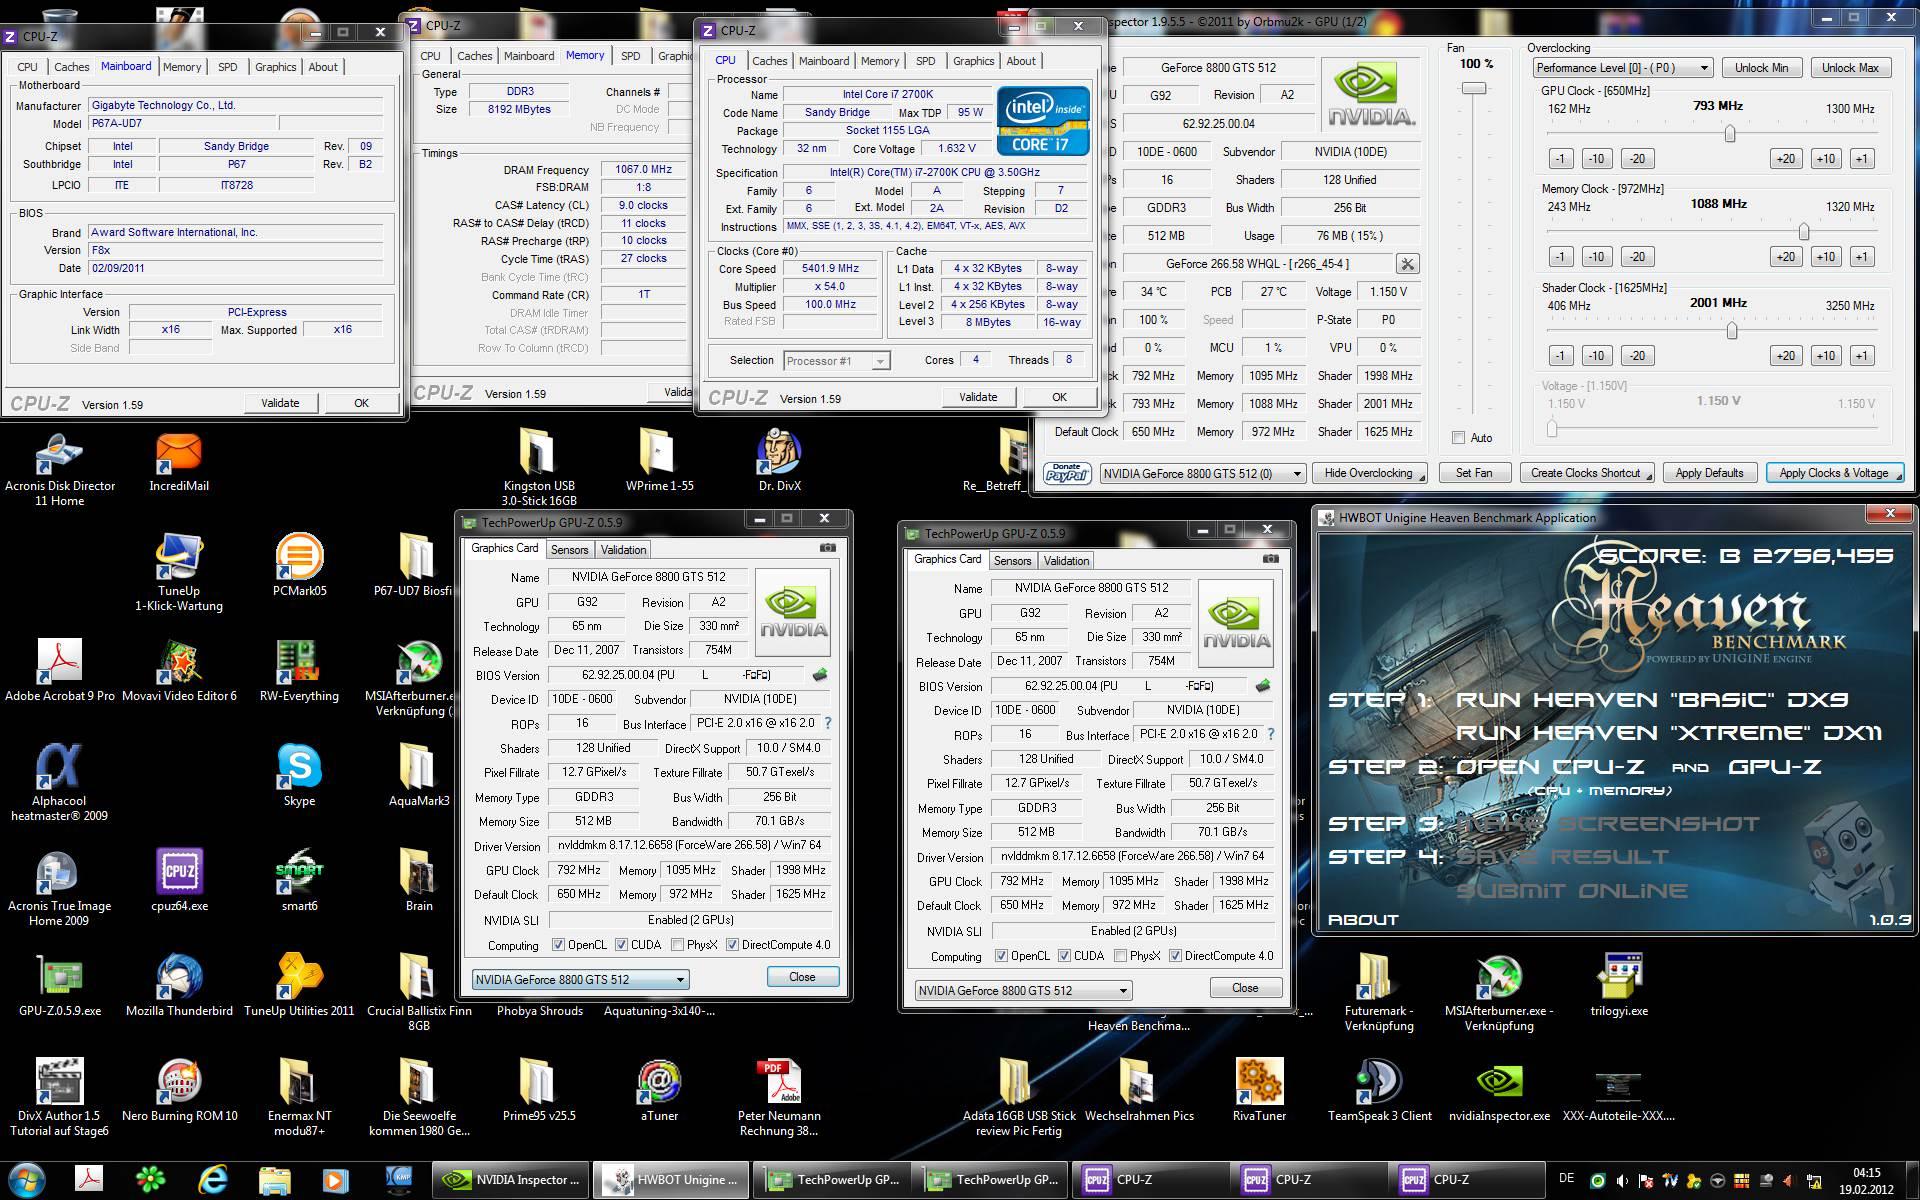This screenshot has width=1920, height=1200.
Task: Click the GPU-Z screenshot camera icon in left window
Action: (828, 548)
